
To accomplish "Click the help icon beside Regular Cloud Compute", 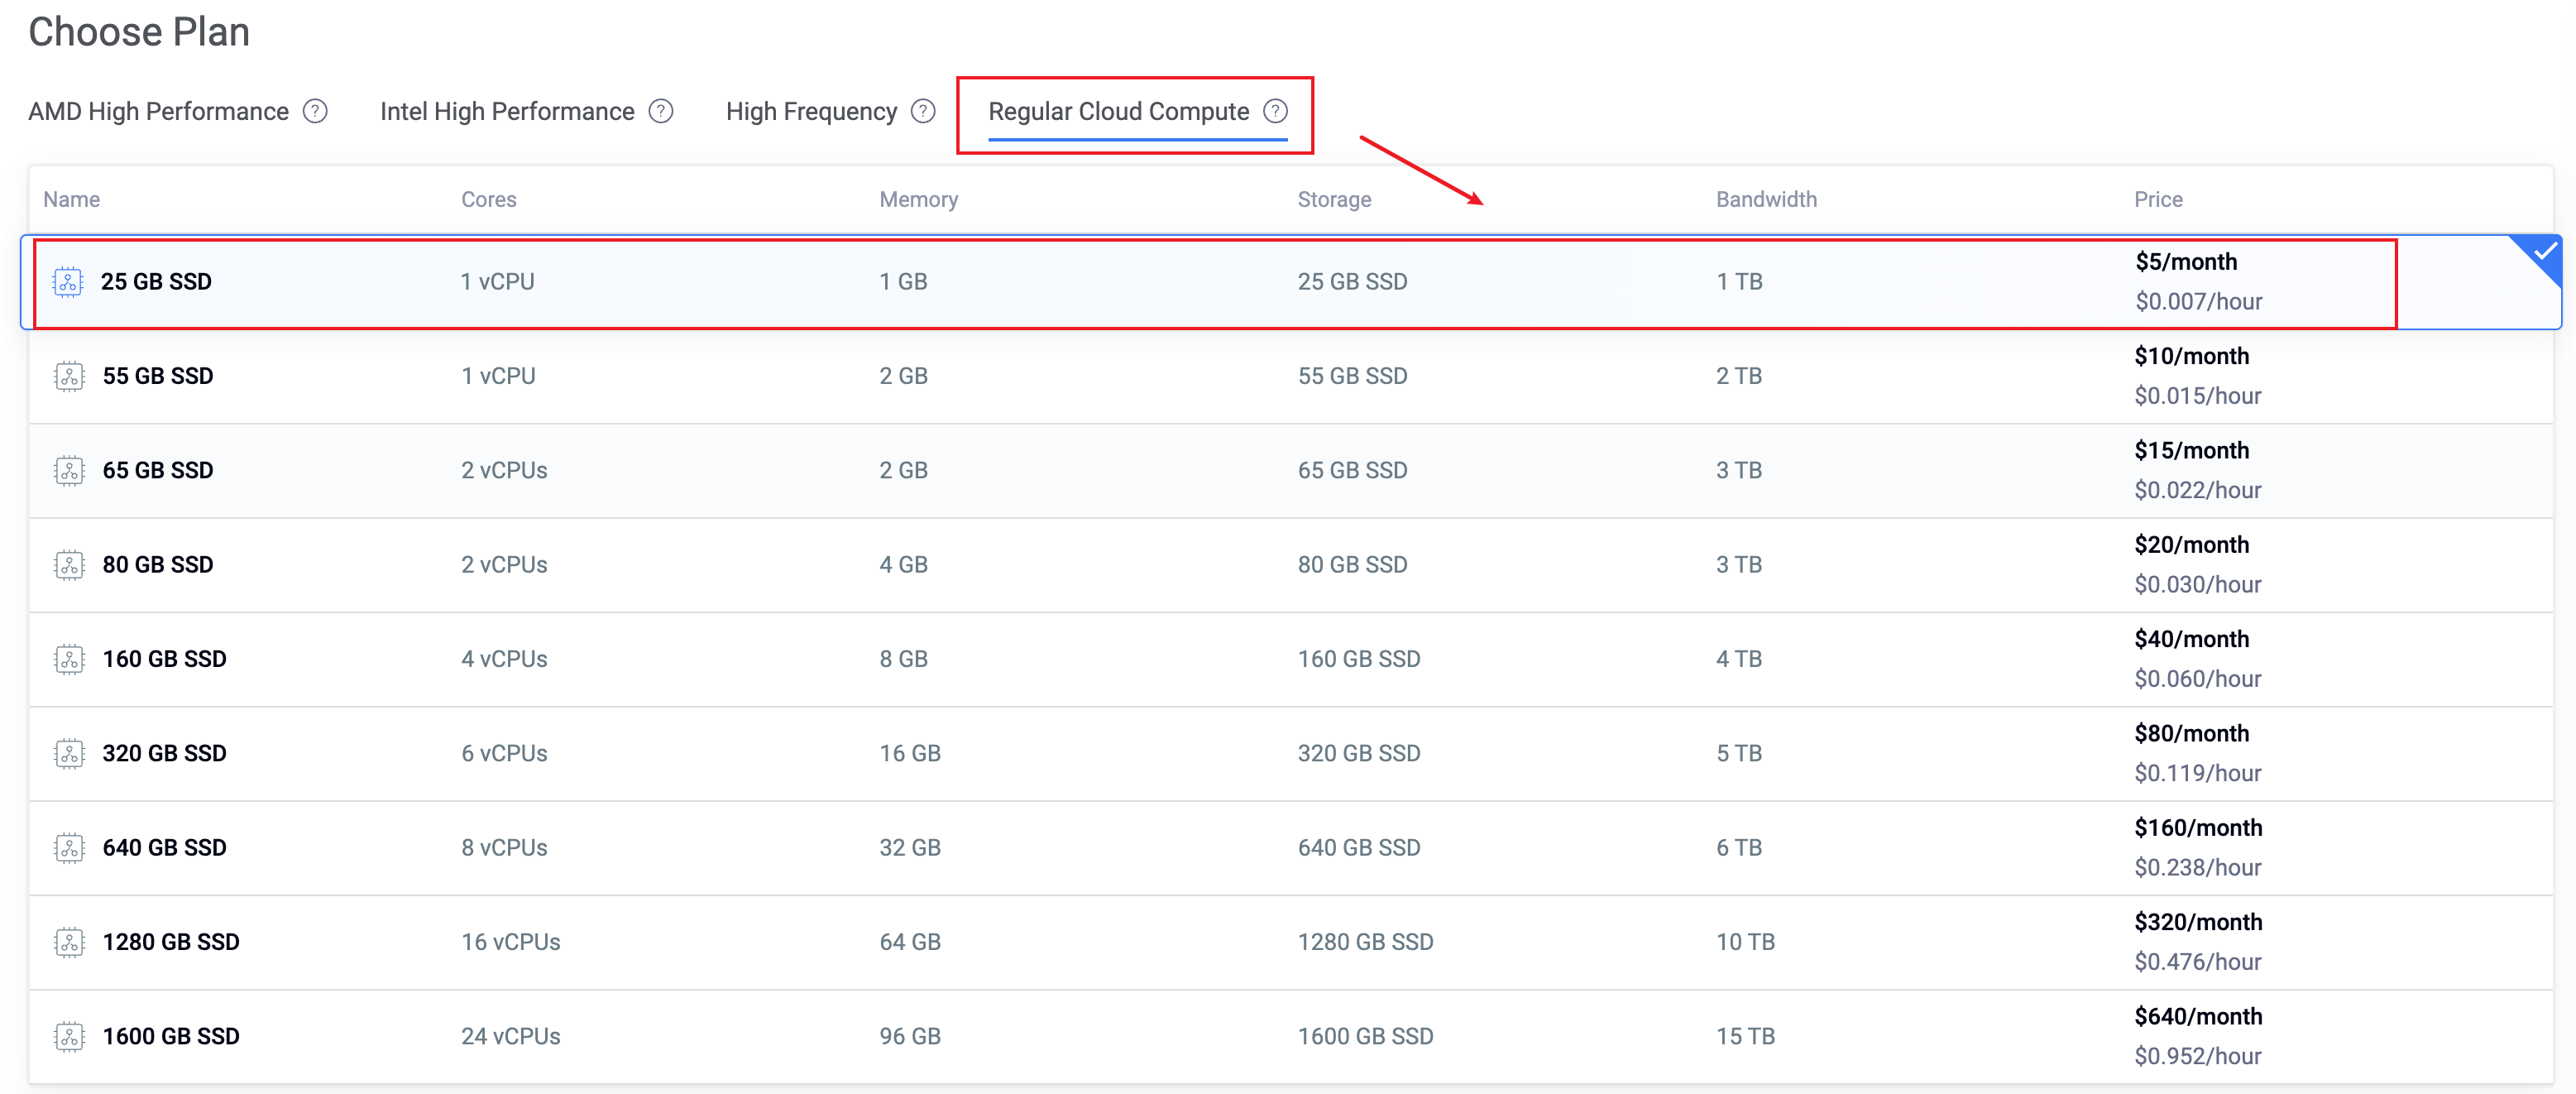I will coord(1275,111).
